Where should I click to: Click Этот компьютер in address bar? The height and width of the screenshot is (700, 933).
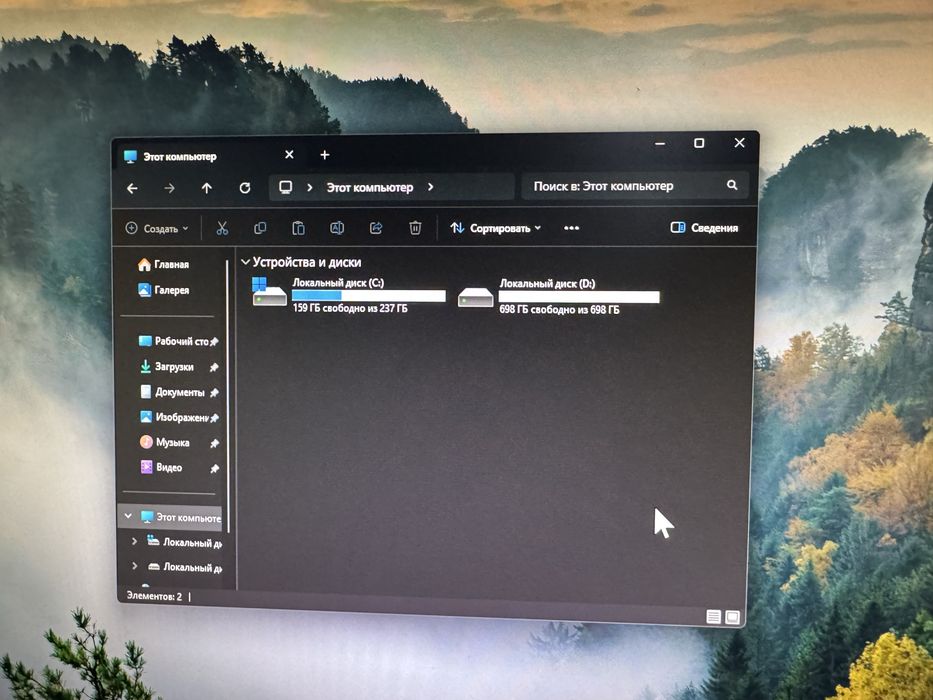370,188
